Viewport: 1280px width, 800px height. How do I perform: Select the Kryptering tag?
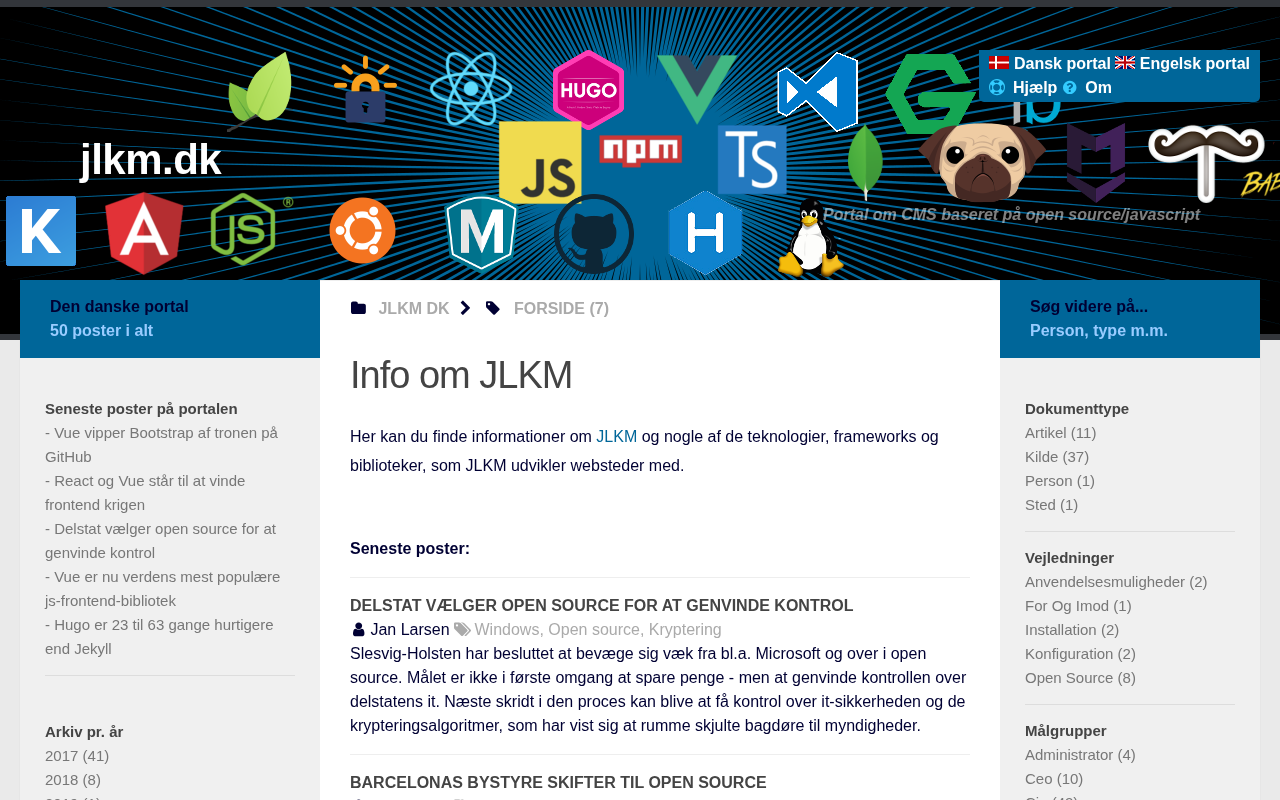pos(685,630)
